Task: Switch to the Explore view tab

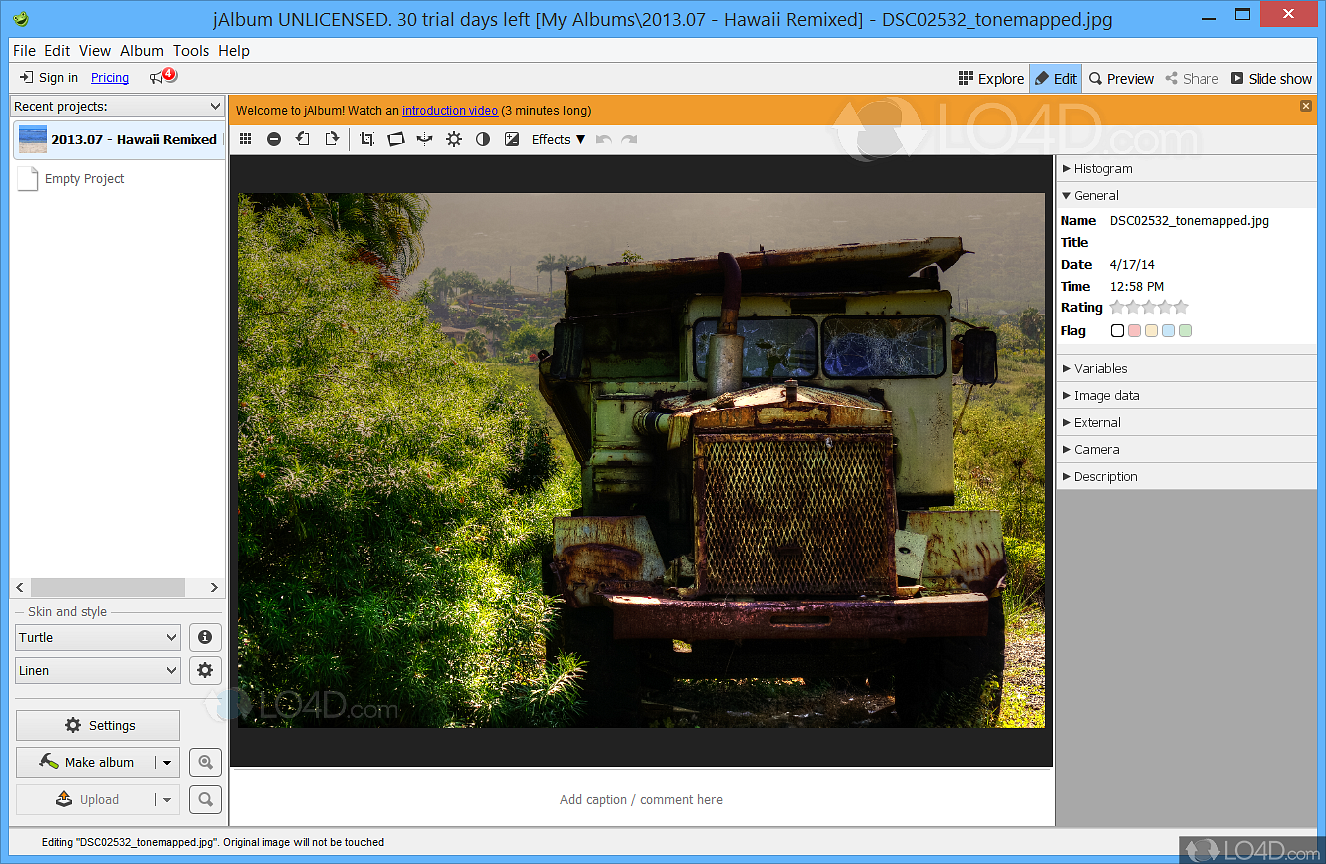Action: click(991, 79)
